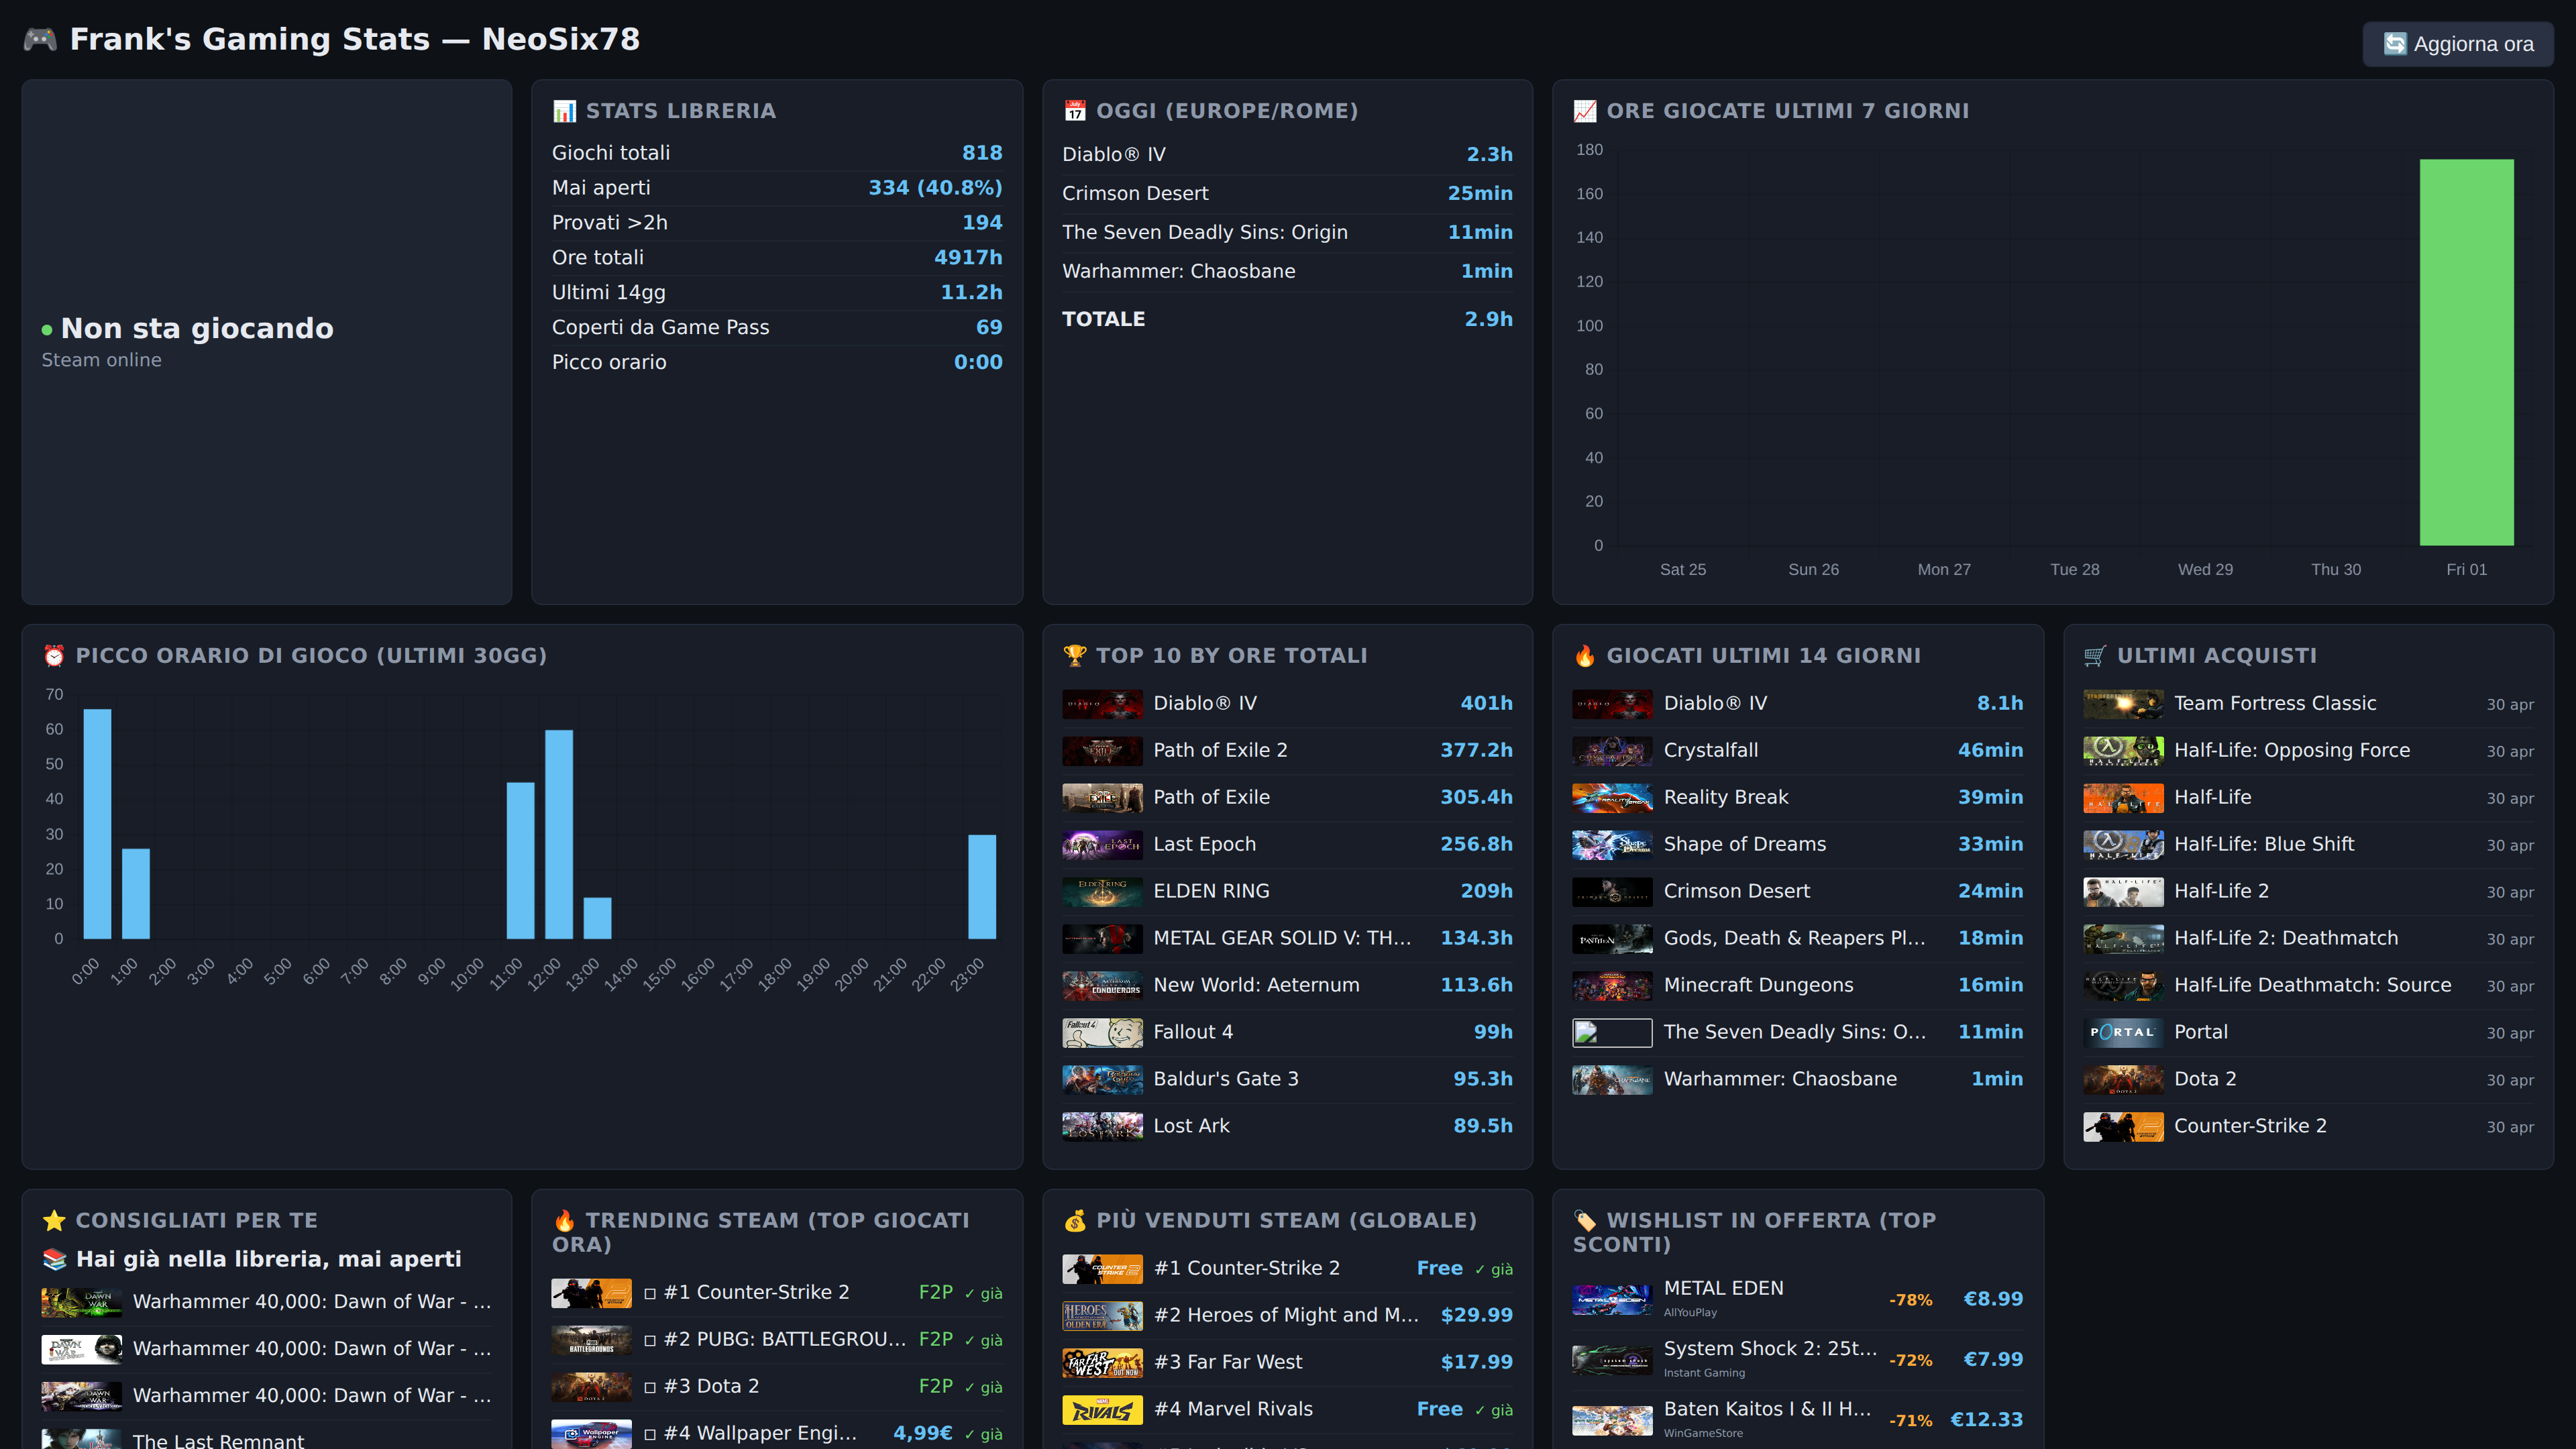2576x1449 pixels.
Task: Click the small square before #4 Wallpaper Engine
Action: (650, 1435)
